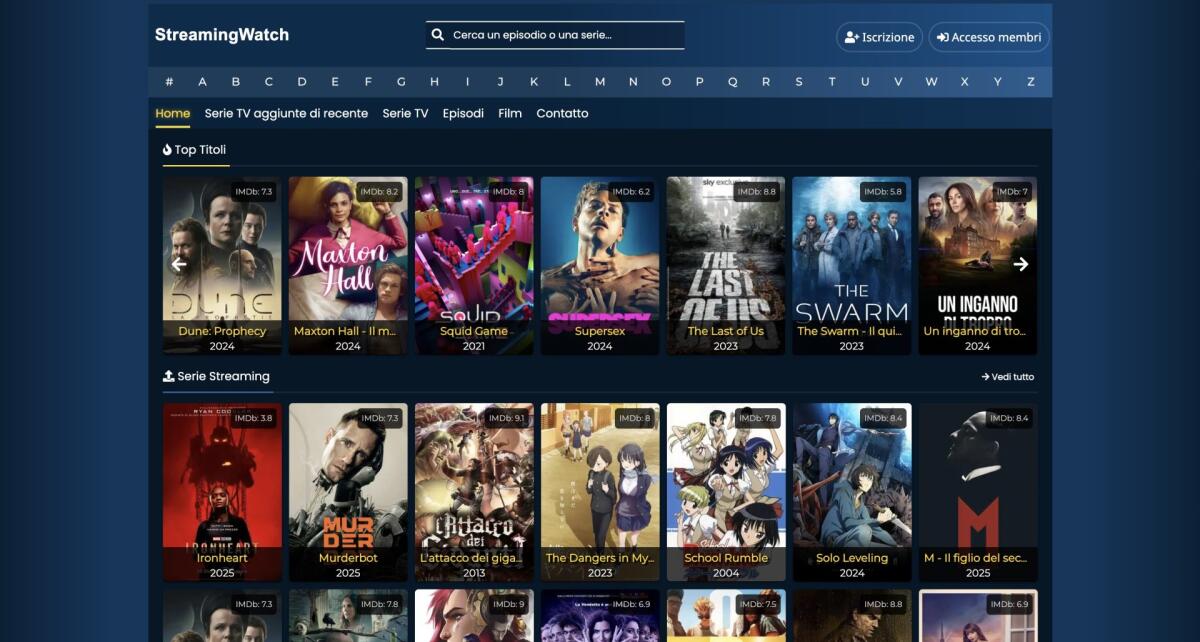The width and height of the screenshot is (1200, 642).
Task: Open the Episodi section
Action: (463, 113)
